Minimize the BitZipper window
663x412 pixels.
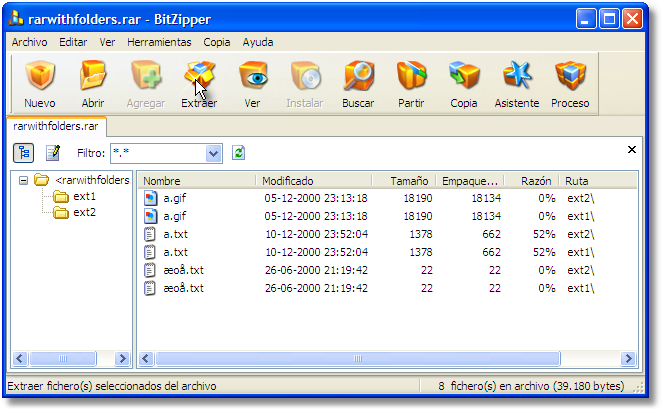[x=586, y=19]
